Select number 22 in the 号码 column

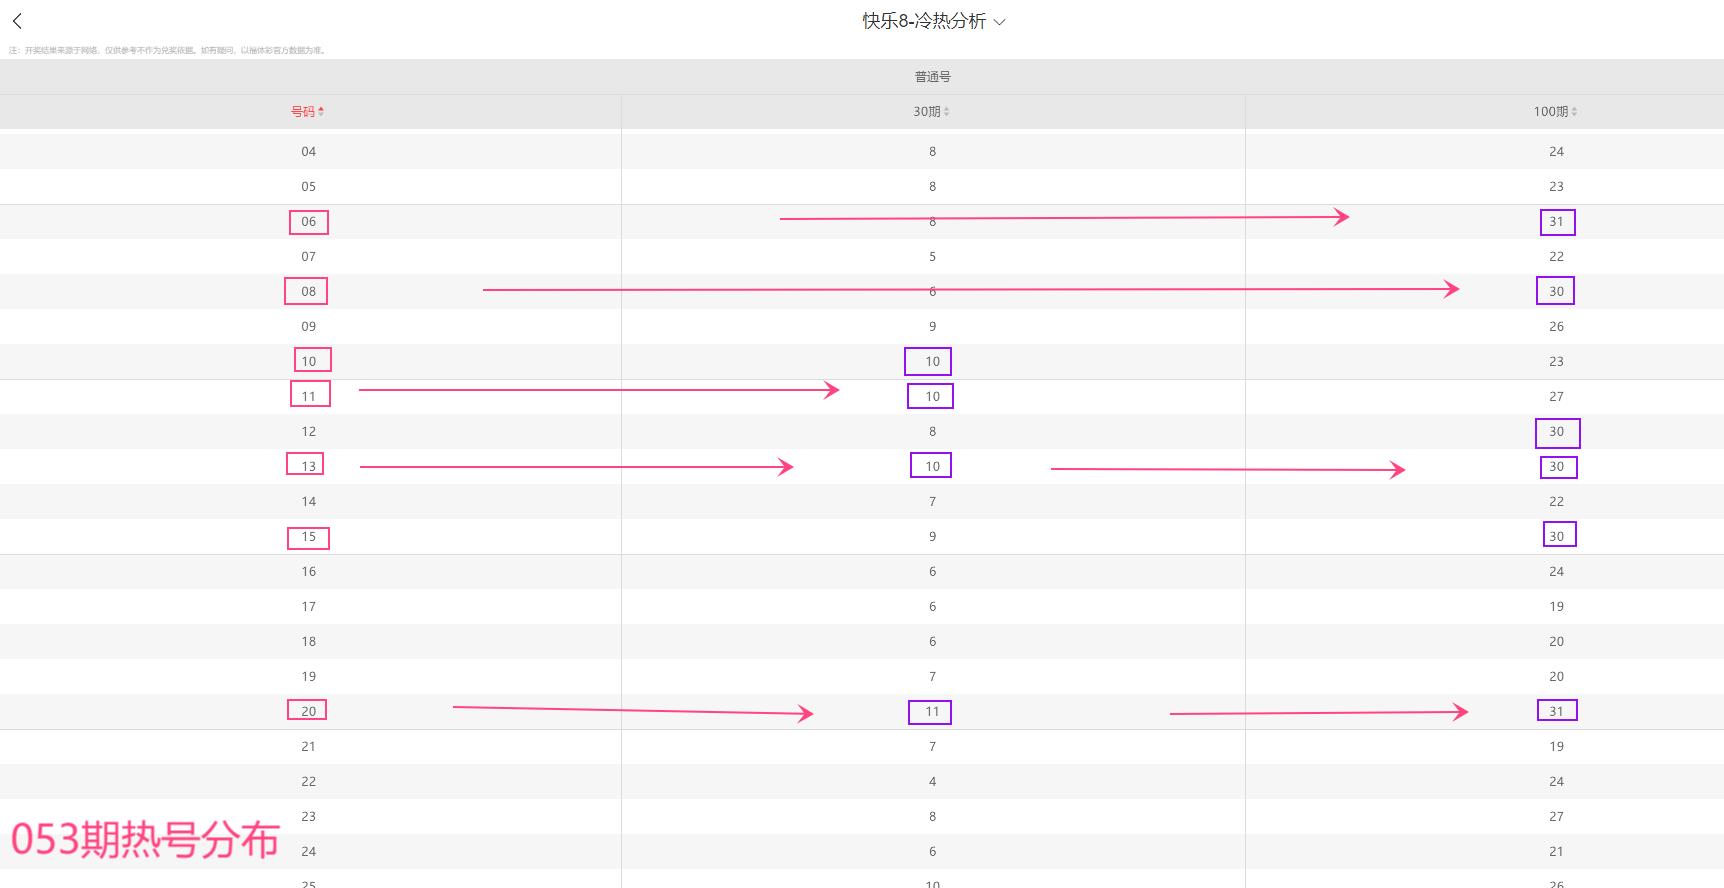point(308,782)
